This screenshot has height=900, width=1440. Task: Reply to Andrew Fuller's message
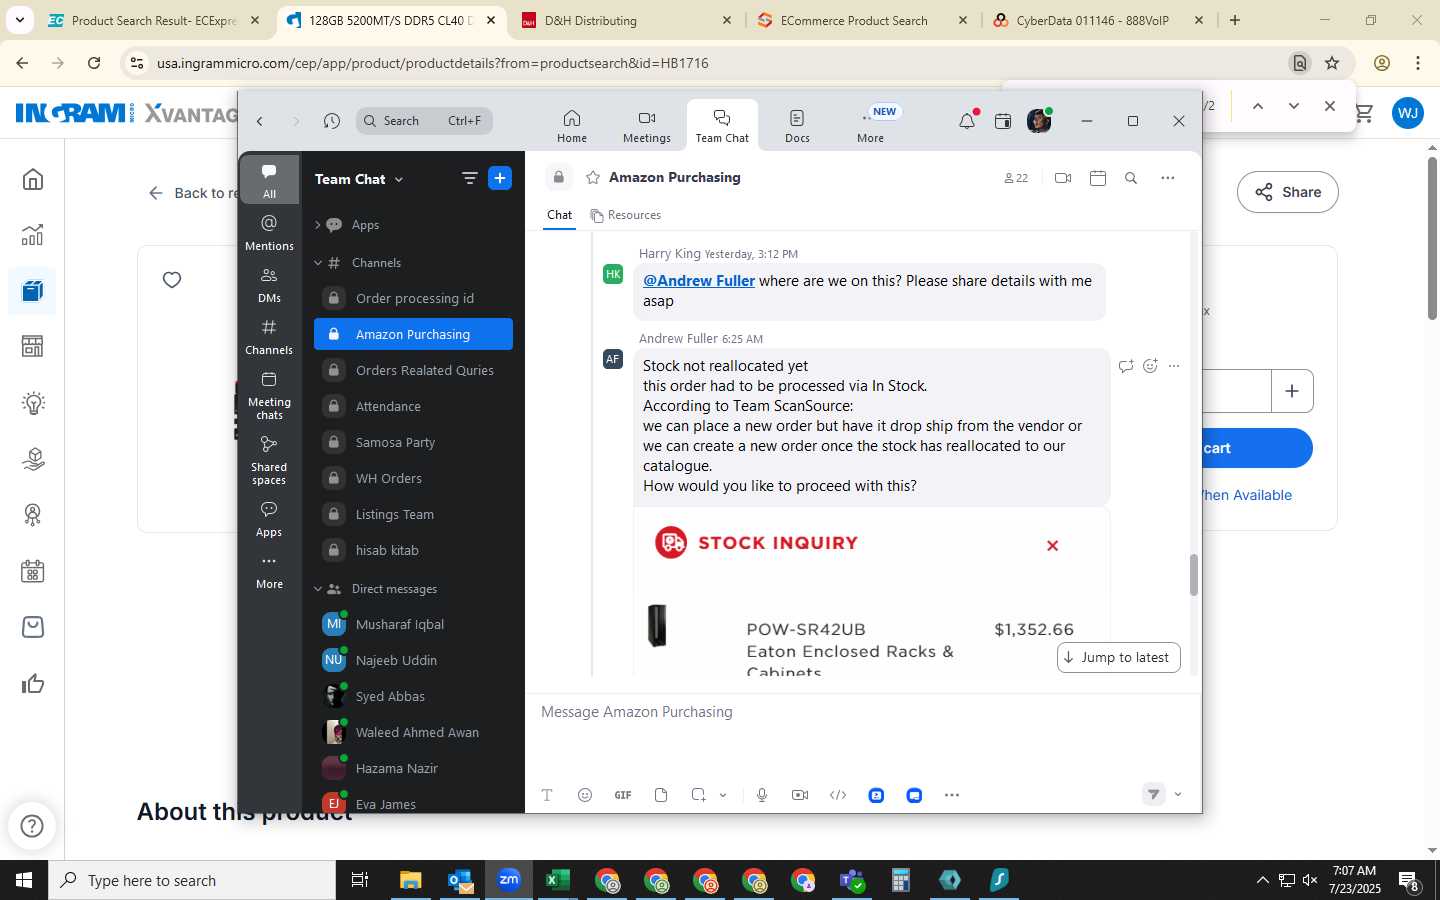click(1126, 366)
